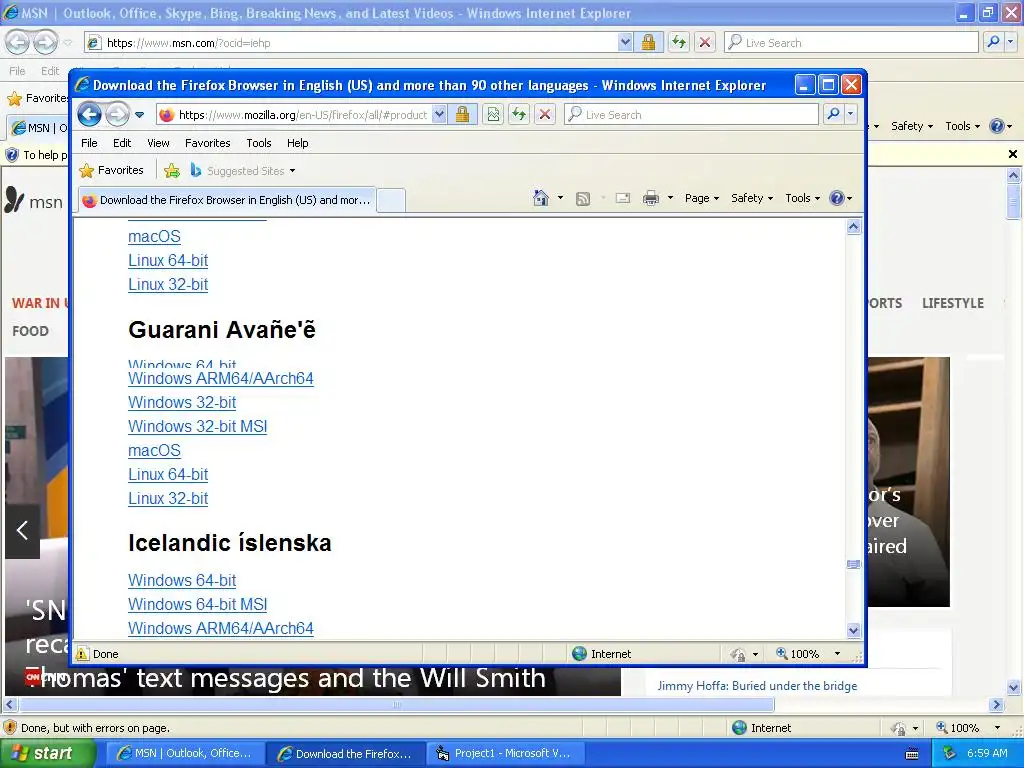Click Live Search box in front window
Image resolution: width=1024 pixels, height=768 pixels.
tap(691, 115)
